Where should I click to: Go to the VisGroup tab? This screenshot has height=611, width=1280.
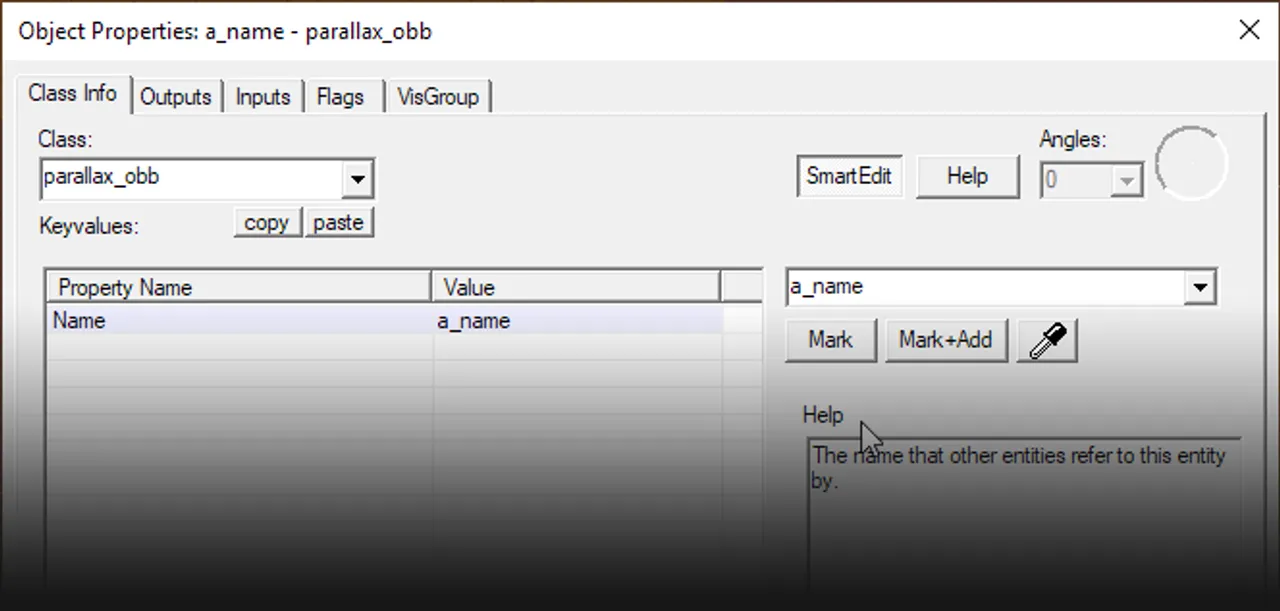click(x=438, y=97)
